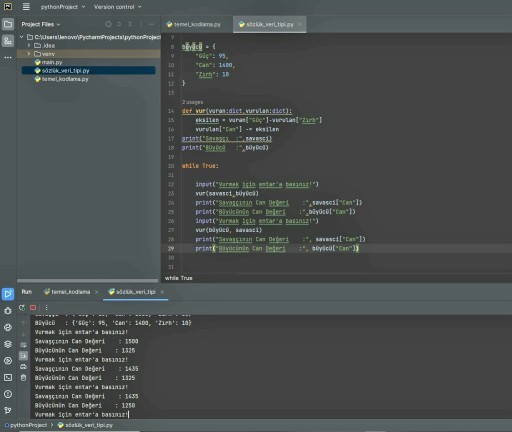Select the venv folder in tree
The image size is (512, 432).
(45, 54)
